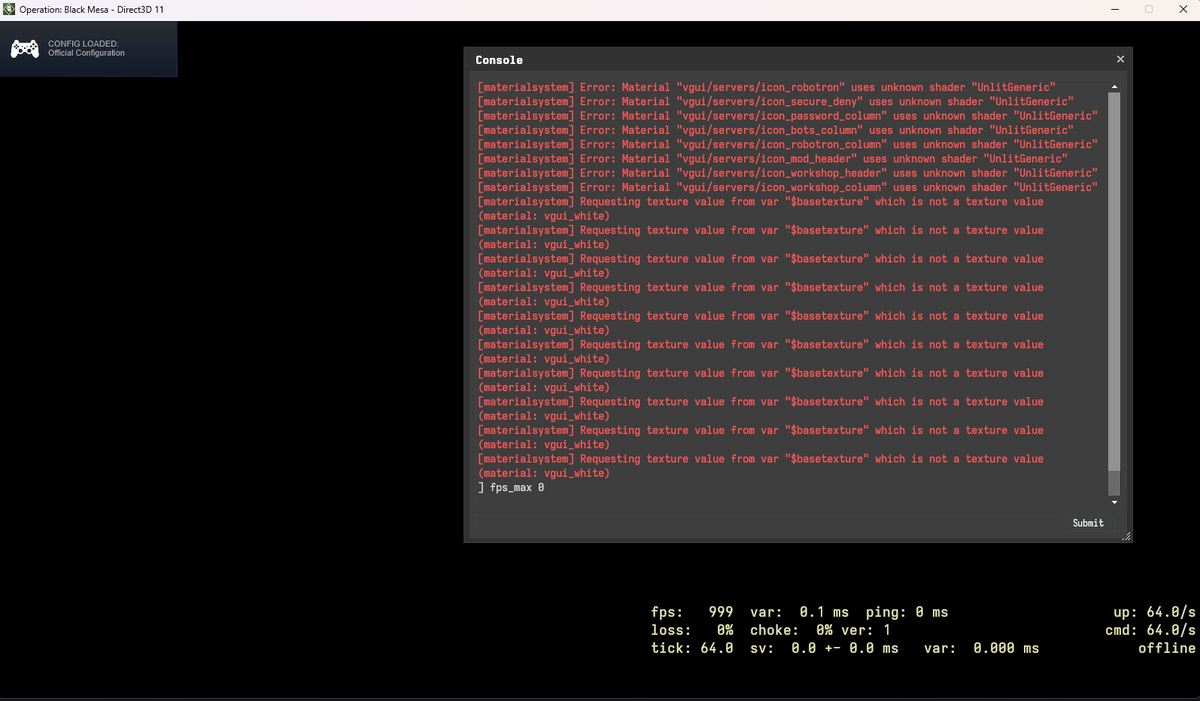Click the icon_workshop_header error line
The height and width of the screenshot is (701, 1200).
click(788, 173)
